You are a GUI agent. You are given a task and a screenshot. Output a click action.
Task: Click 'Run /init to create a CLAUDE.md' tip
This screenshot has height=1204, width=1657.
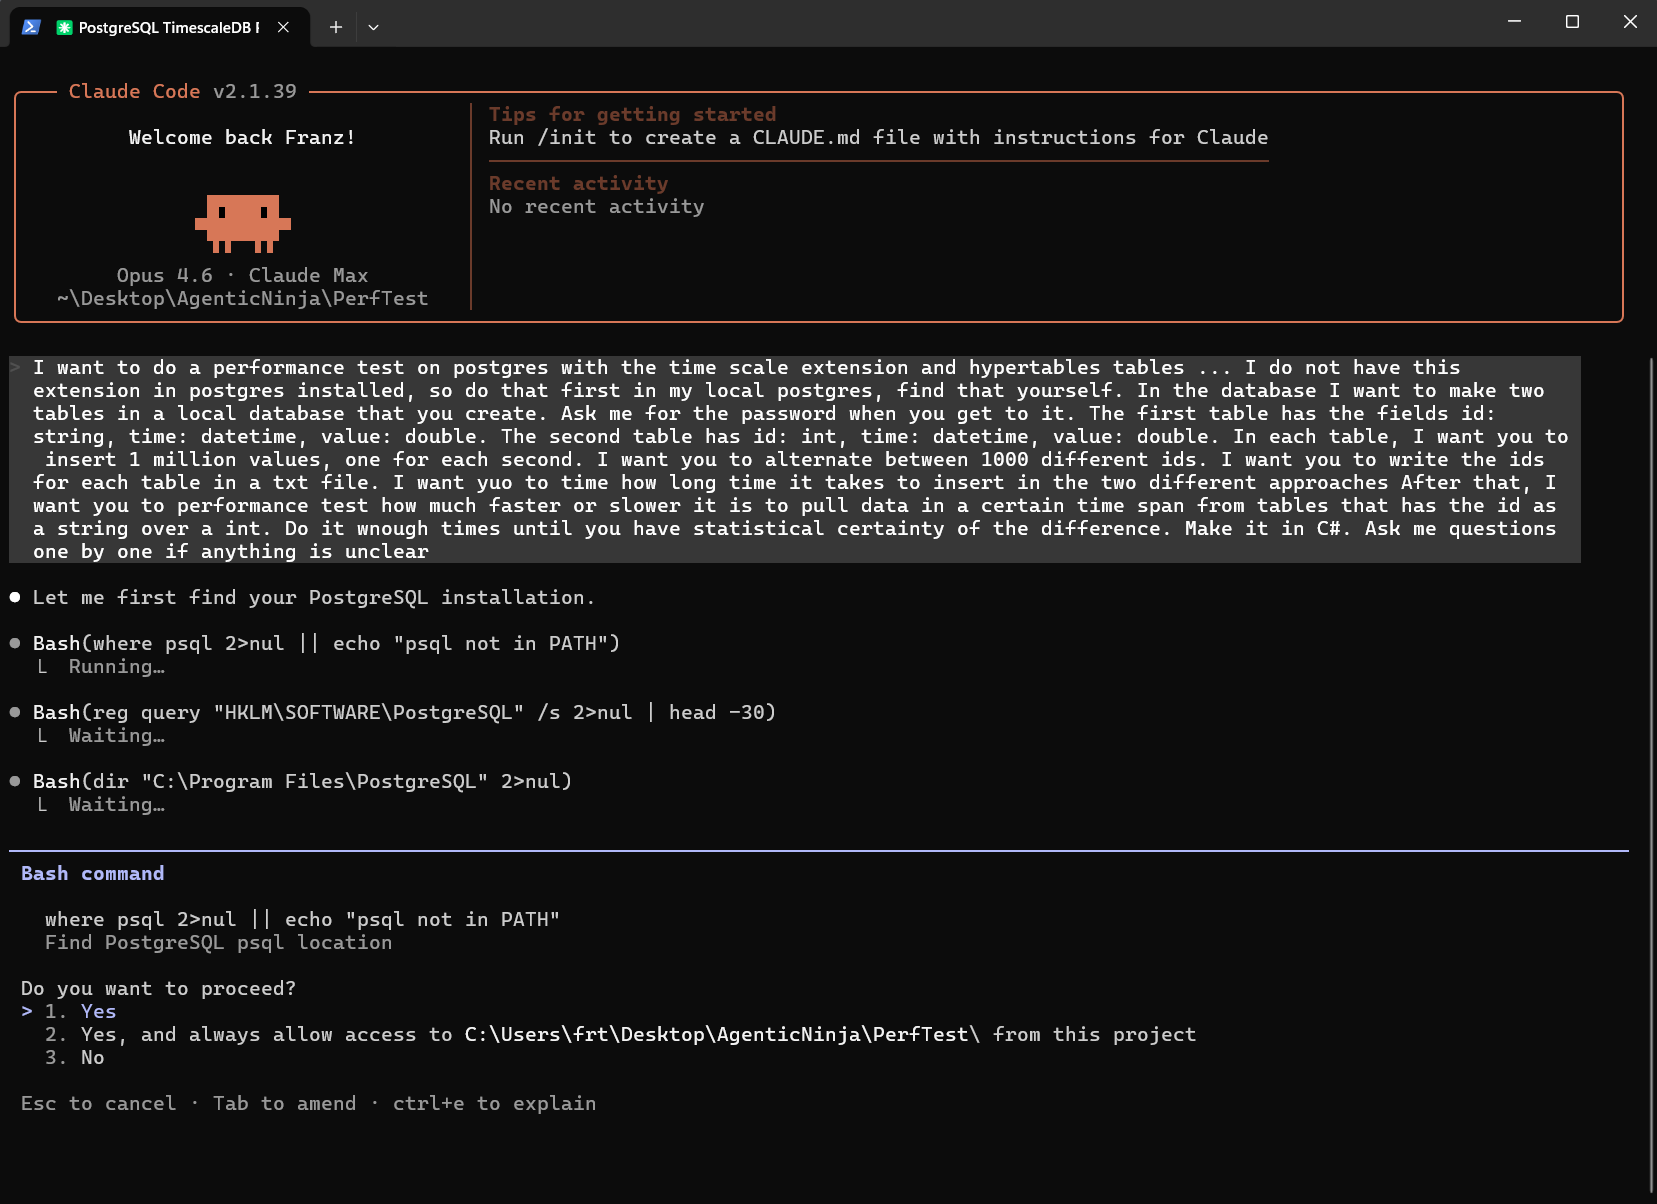879,137
